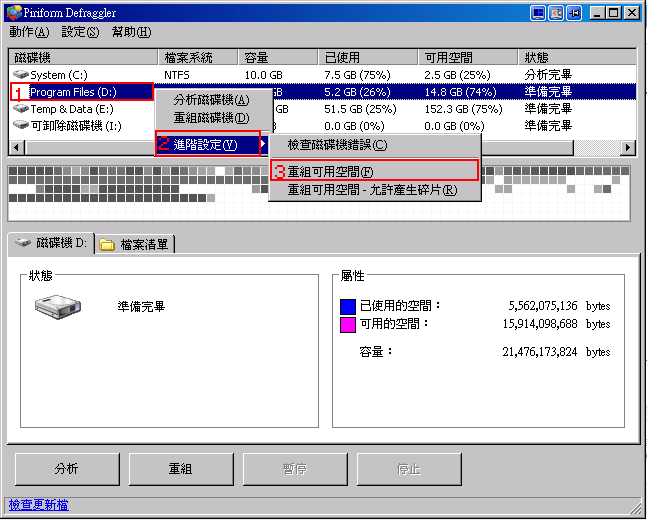Click the System (C:) drive icon
The width and height of the screenshot is (647, 520).
coord(21,75)
